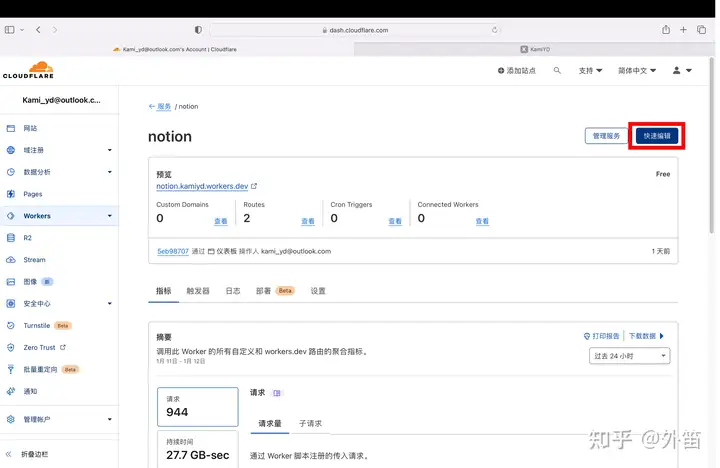The width and height of the screenshot is (720, 468).
Task: Open external link icon next to workers.dev URL
Action: tap(254, 186)
